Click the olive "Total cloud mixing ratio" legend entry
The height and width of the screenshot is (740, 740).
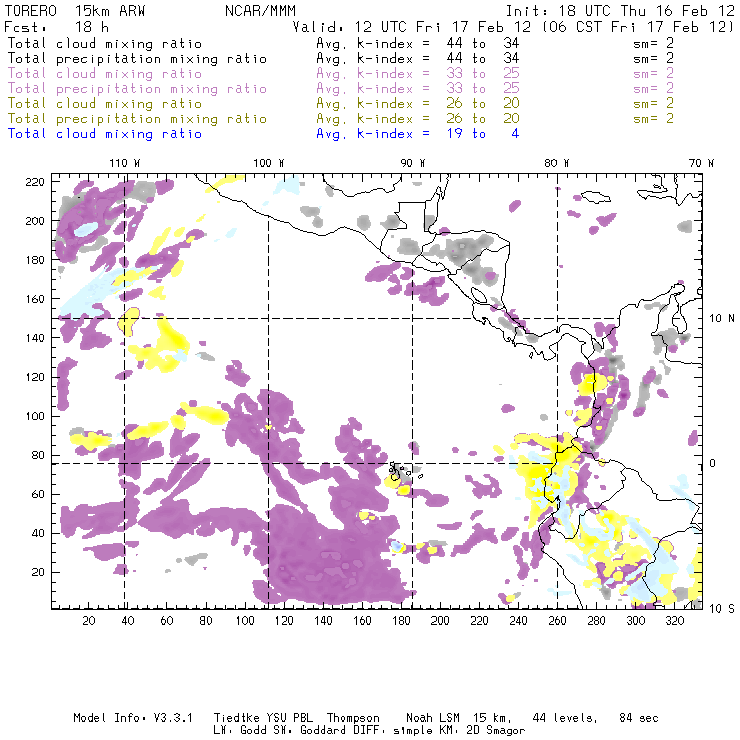(x=105, y=104)
